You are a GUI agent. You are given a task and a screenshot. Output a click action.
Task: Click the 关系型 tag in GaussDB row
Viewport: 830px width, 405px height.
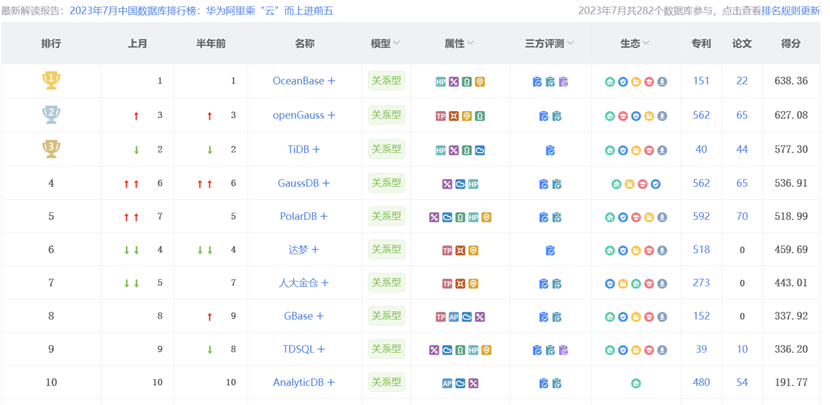click(x=386, y=183)
